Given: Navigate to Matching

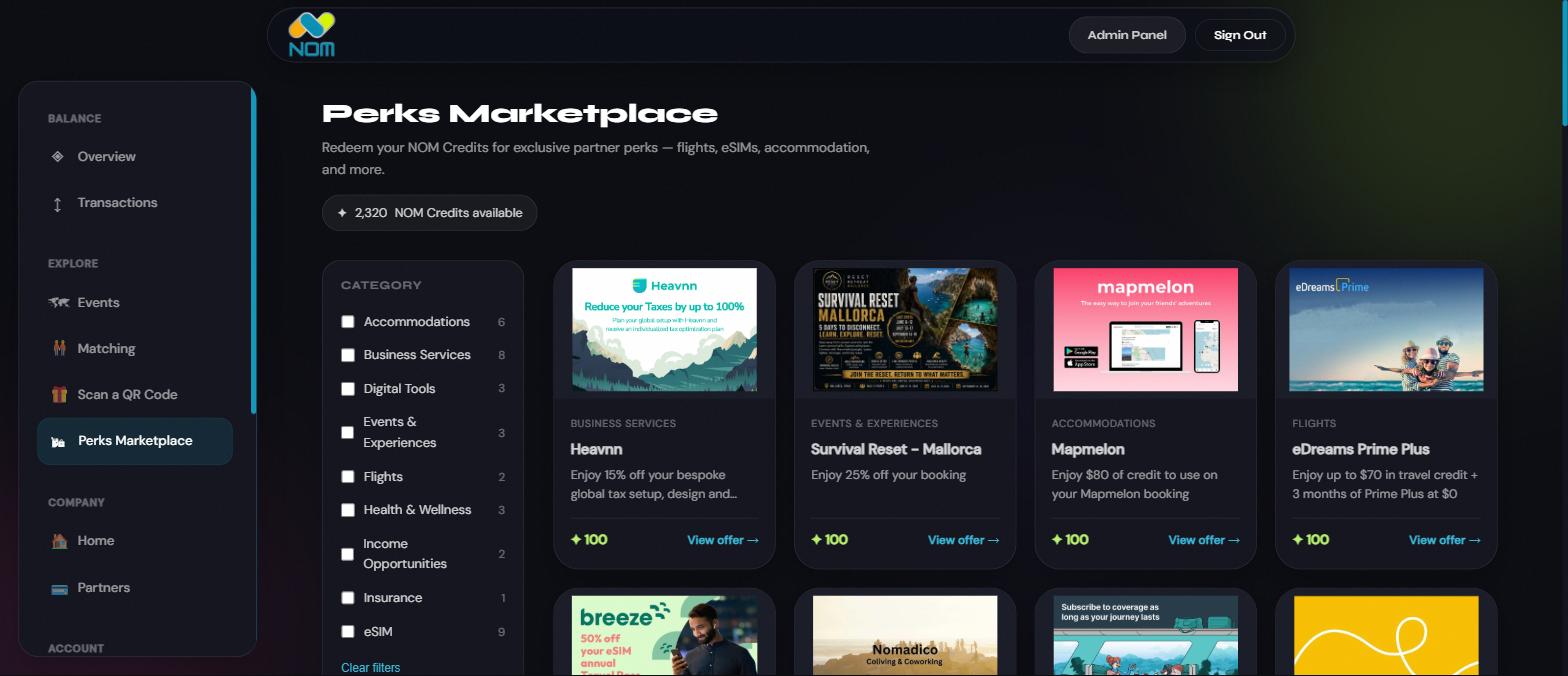Looking at the screenshot, I should pyautogui.click(x=135, y=349).
